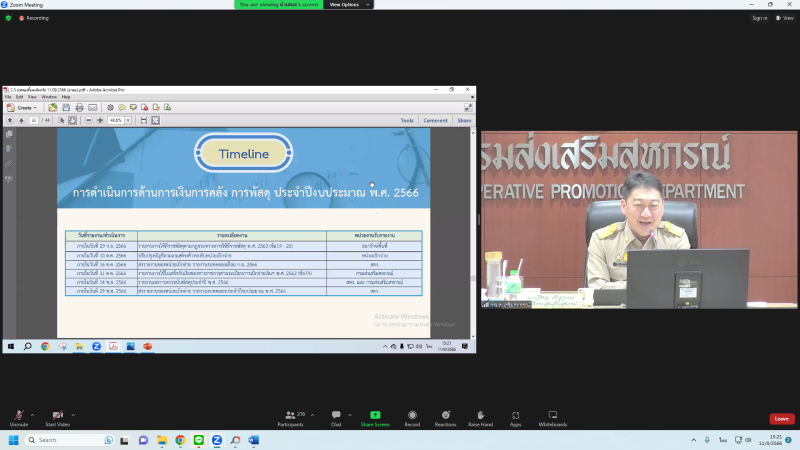Open Help menu in shared Acrobat window
This screenshot has width=800, height=450.
tap(66, 97)
